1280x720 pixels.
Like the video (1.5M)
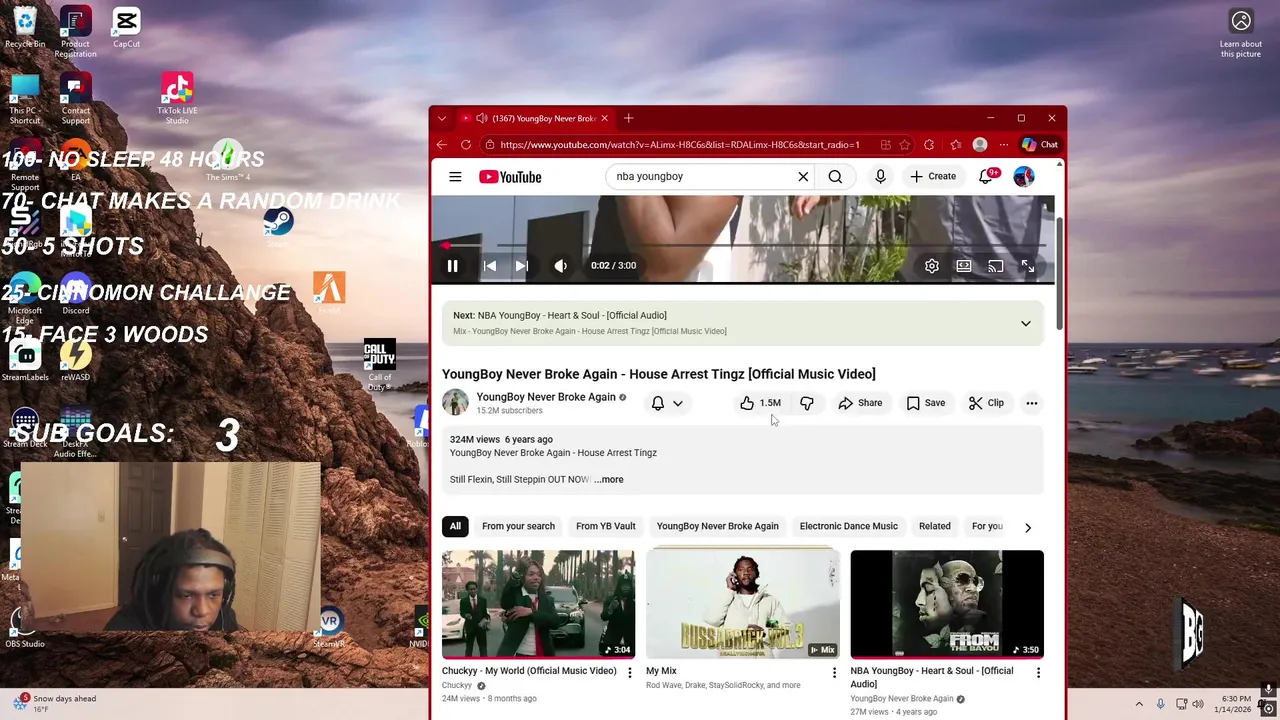760,403
